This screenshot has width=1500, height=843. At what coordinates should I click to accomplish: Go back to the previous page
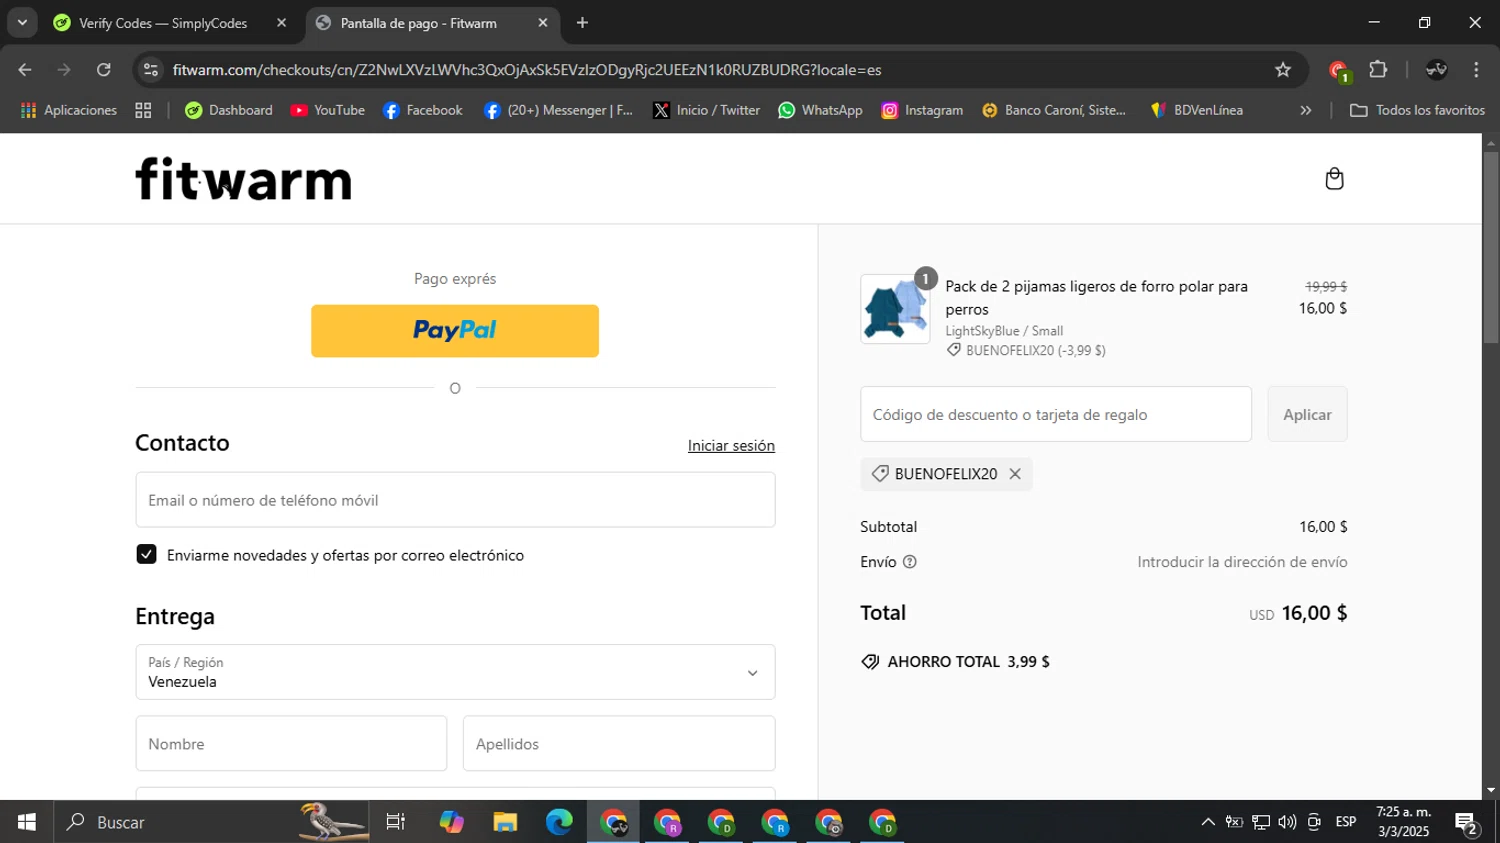point(25,70)
